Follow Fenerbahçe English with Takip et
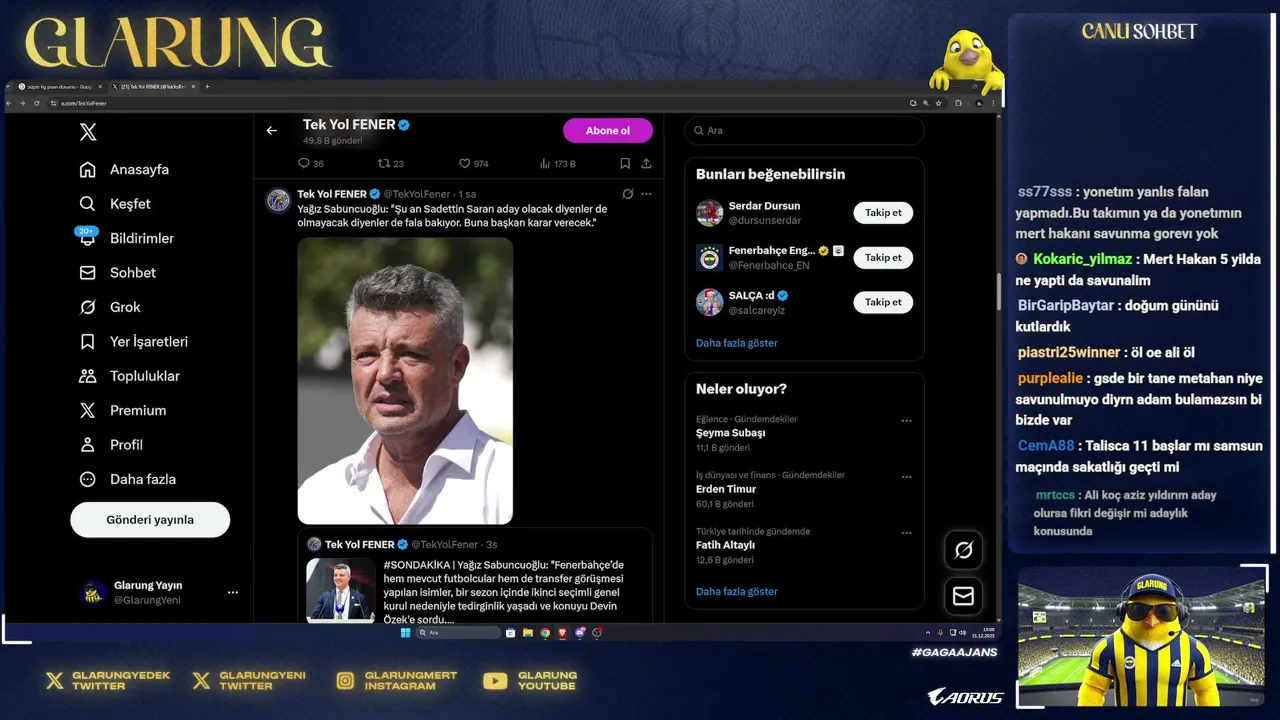 tap(883, 258)
